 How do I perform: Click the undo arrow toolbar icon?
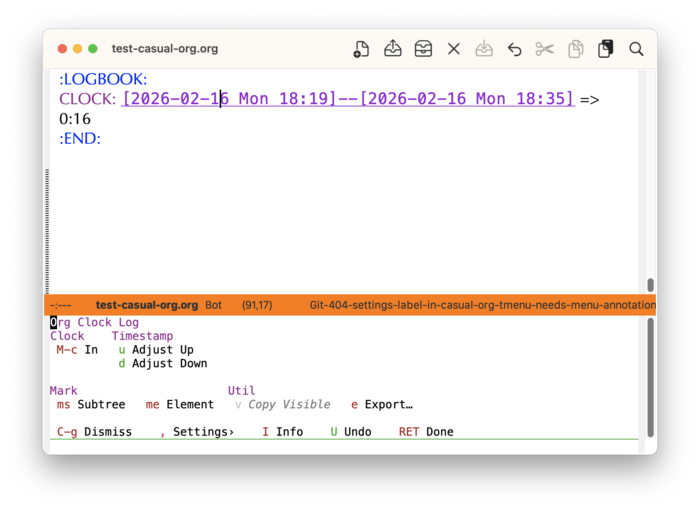tap(514, 49)
